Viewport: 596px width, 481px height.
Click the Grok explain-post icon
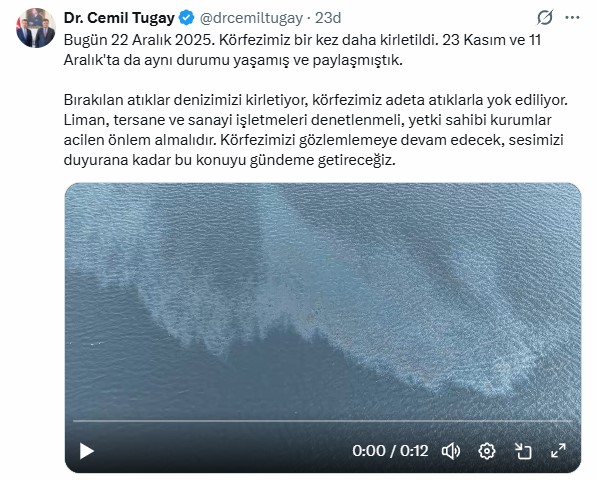pos(545,17)
